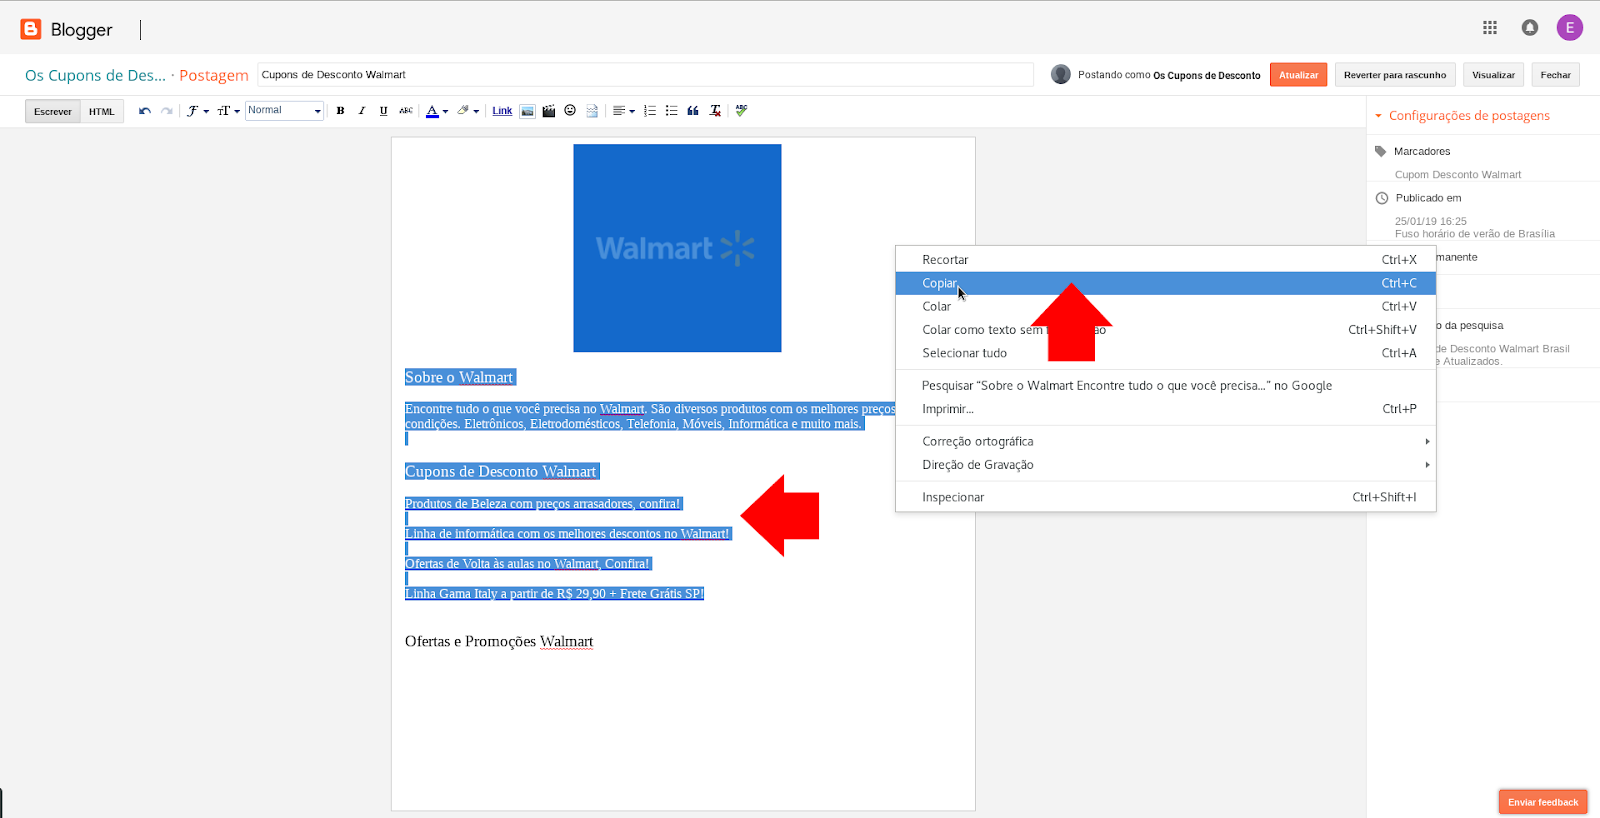Apply blockquote formatting
The width and height of the screenshot is (1600, 818).
click(693, 111)
